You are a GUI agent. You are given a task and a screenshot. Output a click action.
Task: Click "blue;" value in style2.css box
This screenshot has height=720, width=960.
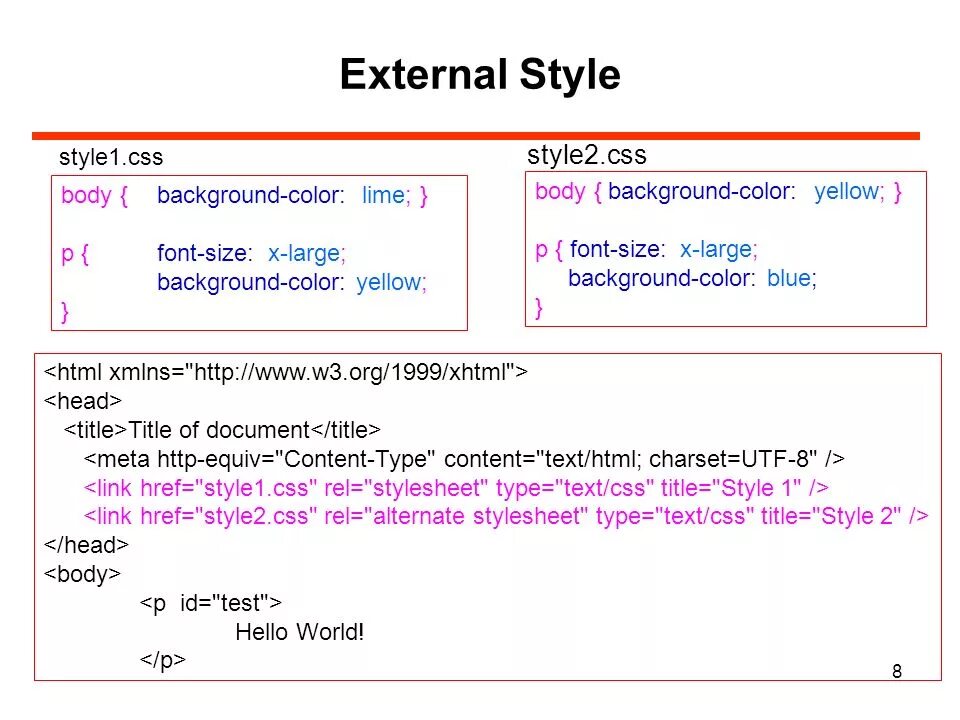pyautogui.click(x=792, y=278)
